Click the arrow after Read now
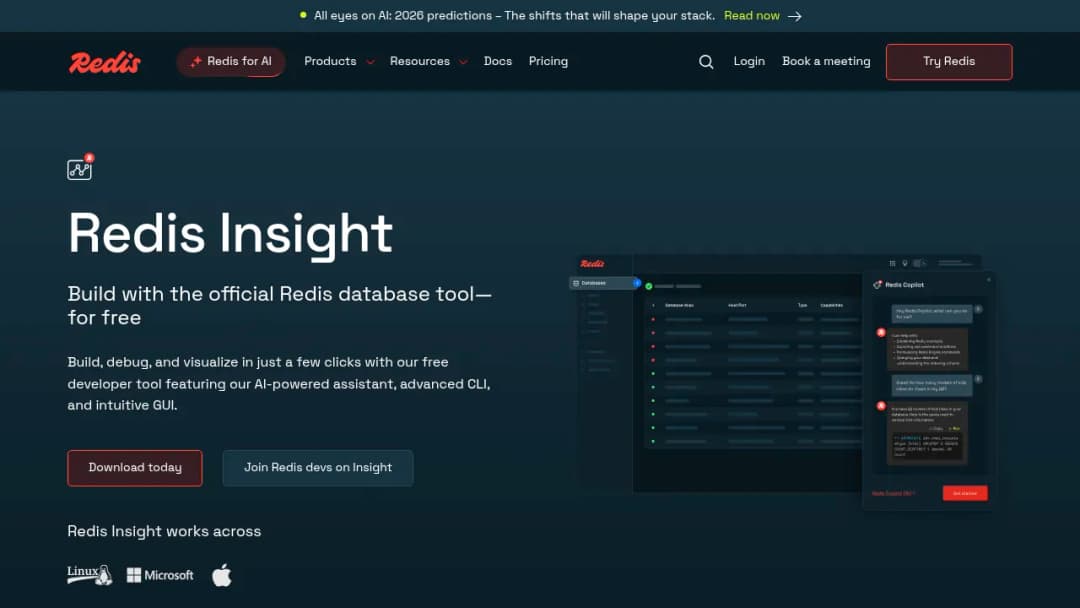The width and height of the screenshot is (1080, 608). 795,16
